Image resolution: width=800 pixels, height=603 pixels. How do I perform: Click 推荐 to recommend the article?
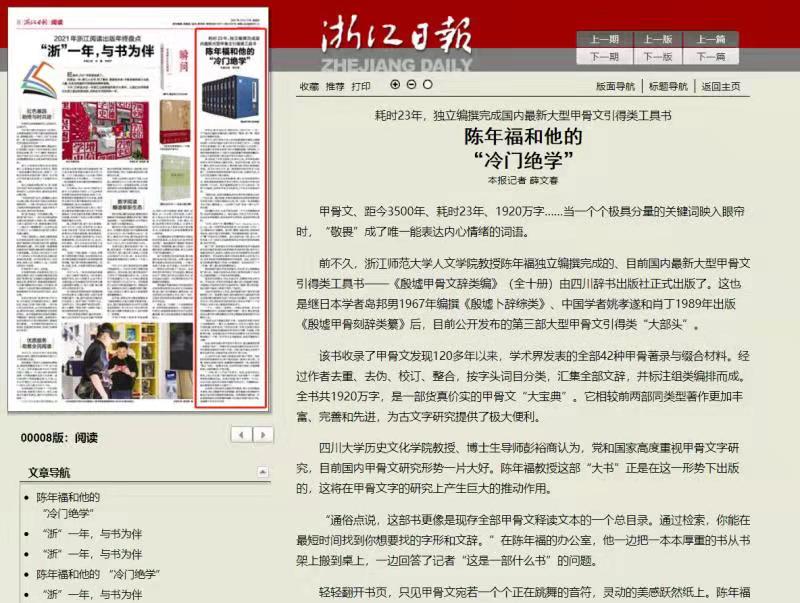335,86
